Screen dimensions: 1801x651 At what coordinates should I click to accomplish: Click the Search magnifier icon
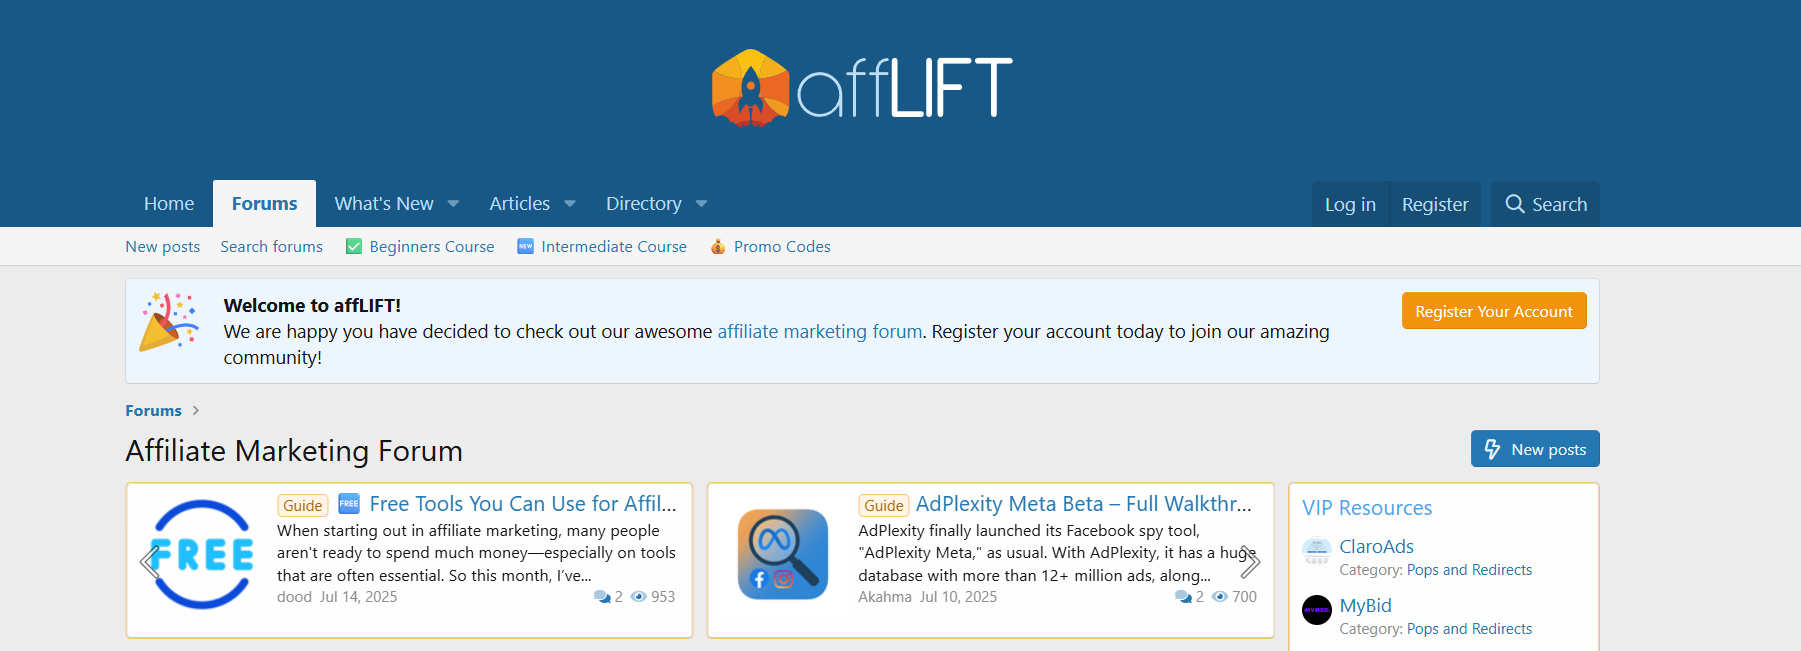pos(1515,204)
